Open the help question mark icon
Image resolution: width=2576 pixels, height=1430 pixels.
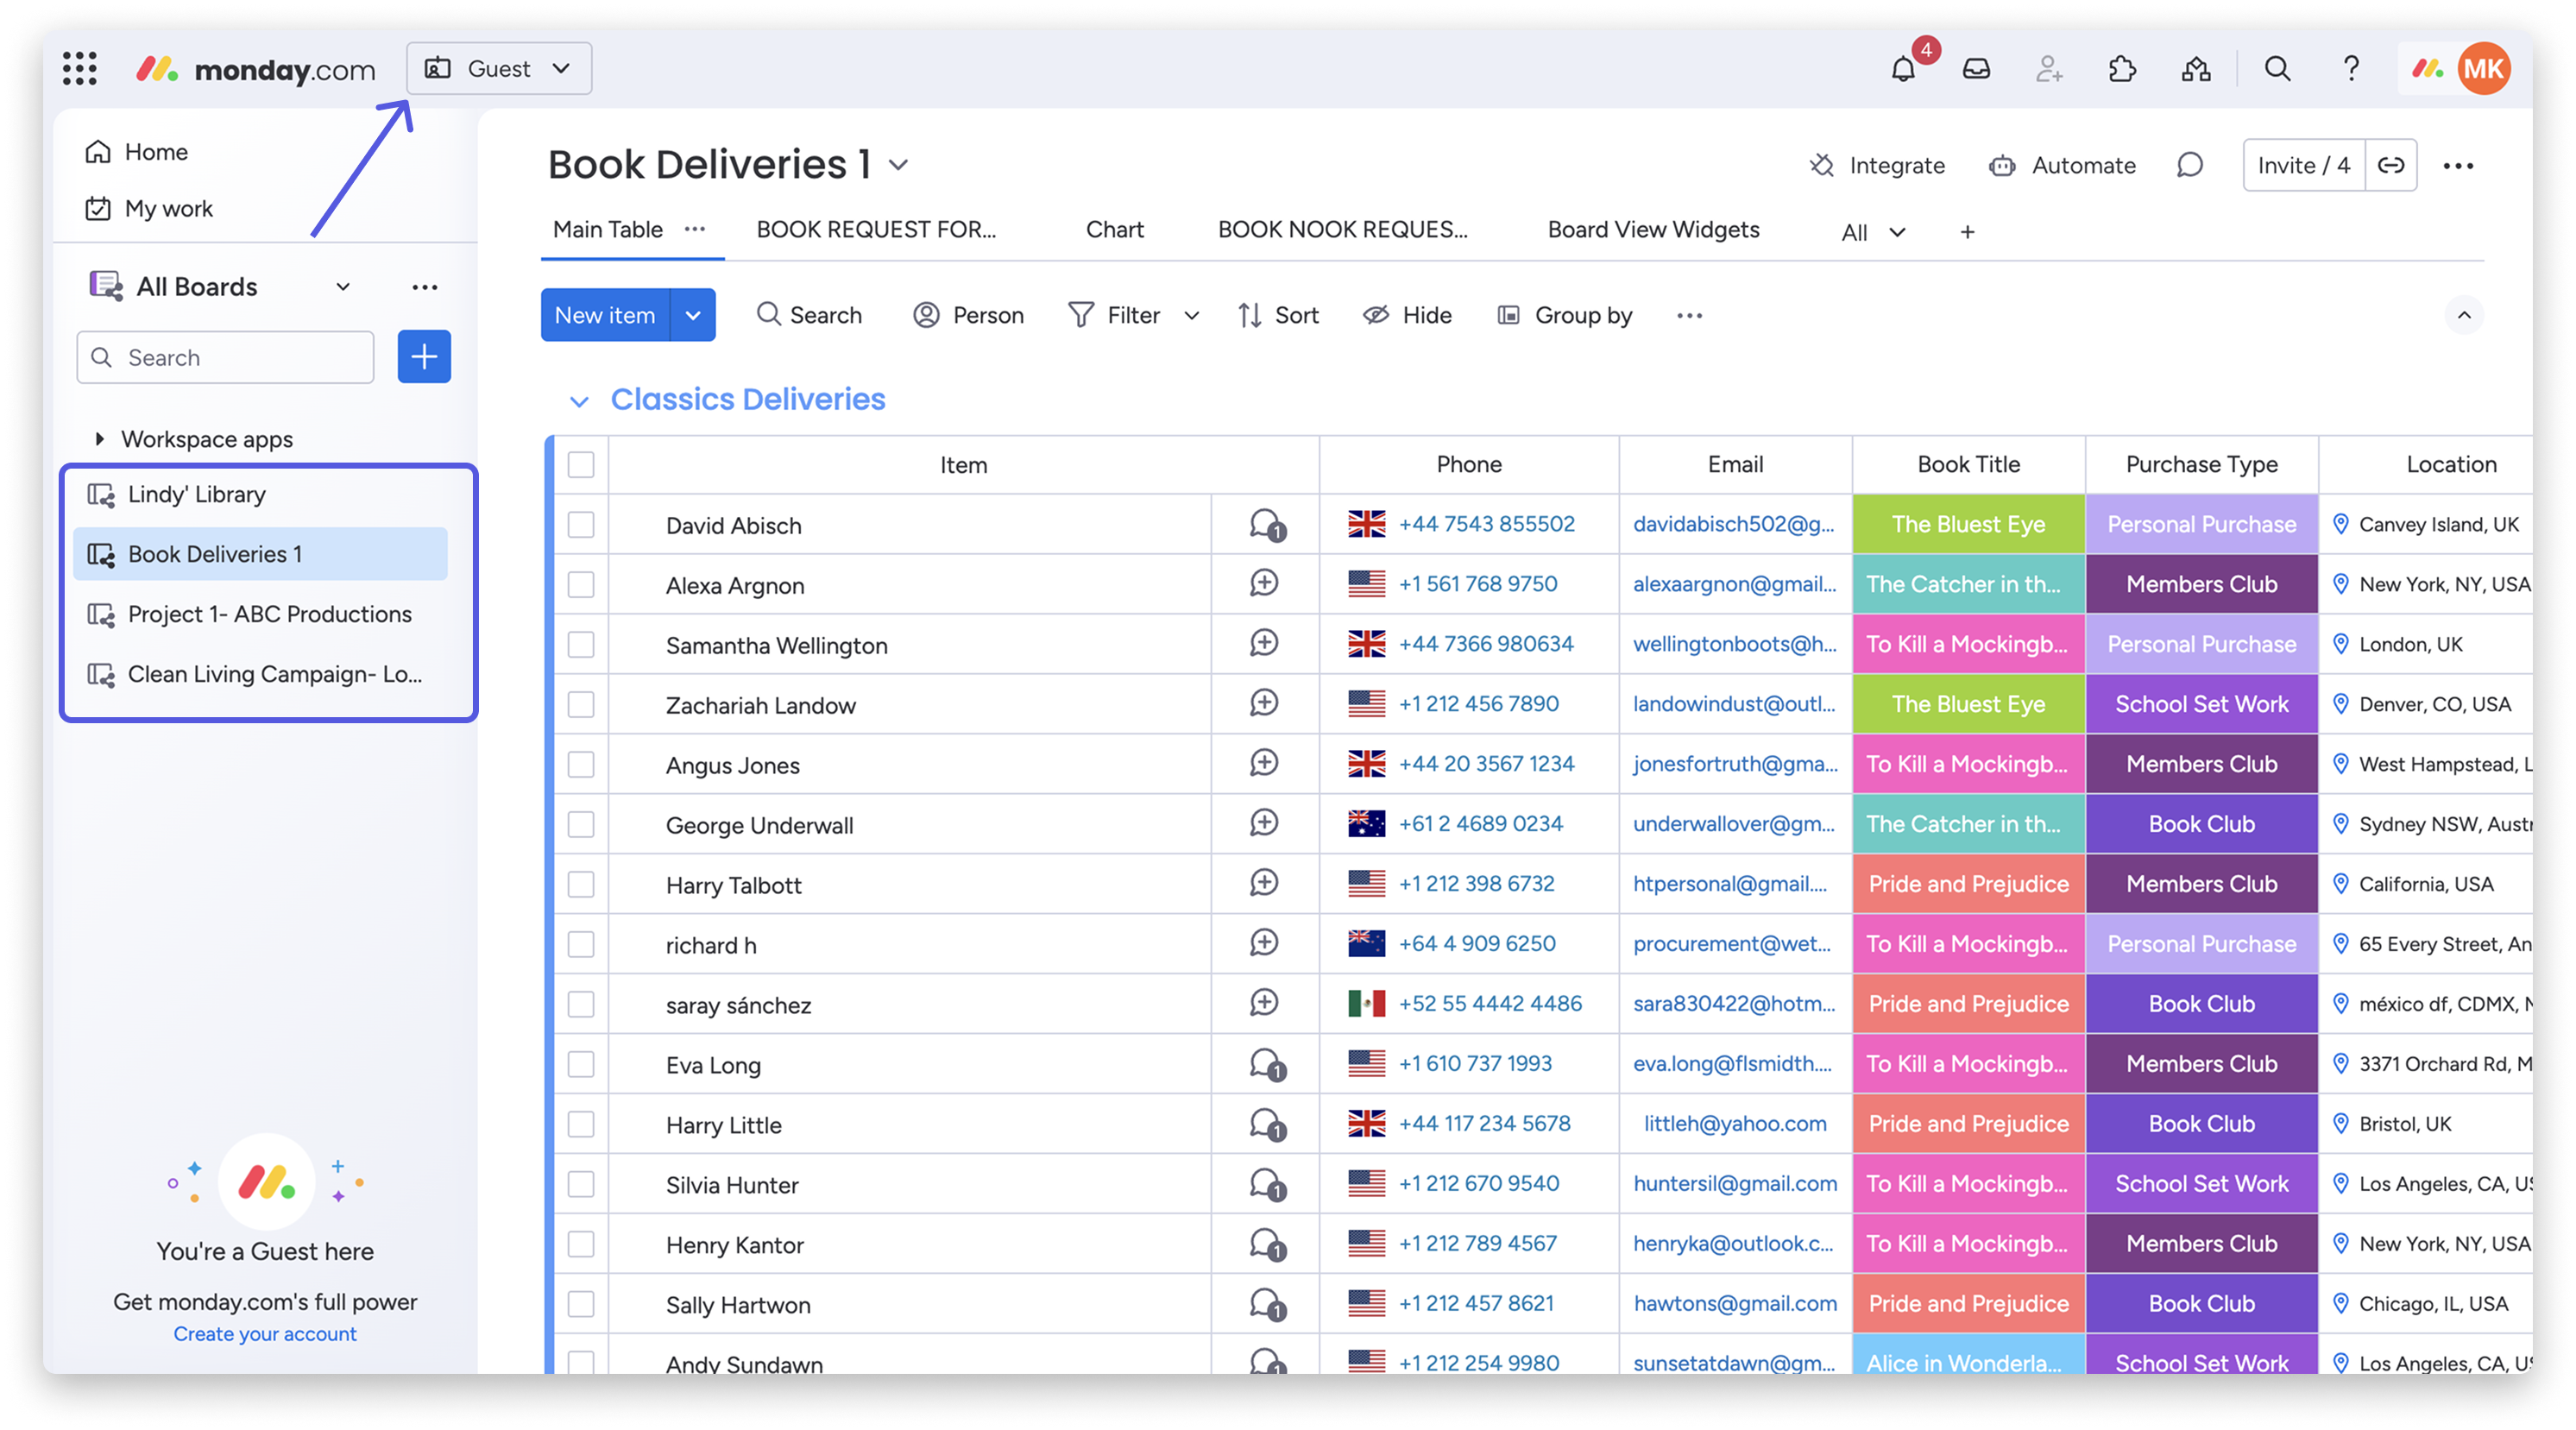(2351, 69)
